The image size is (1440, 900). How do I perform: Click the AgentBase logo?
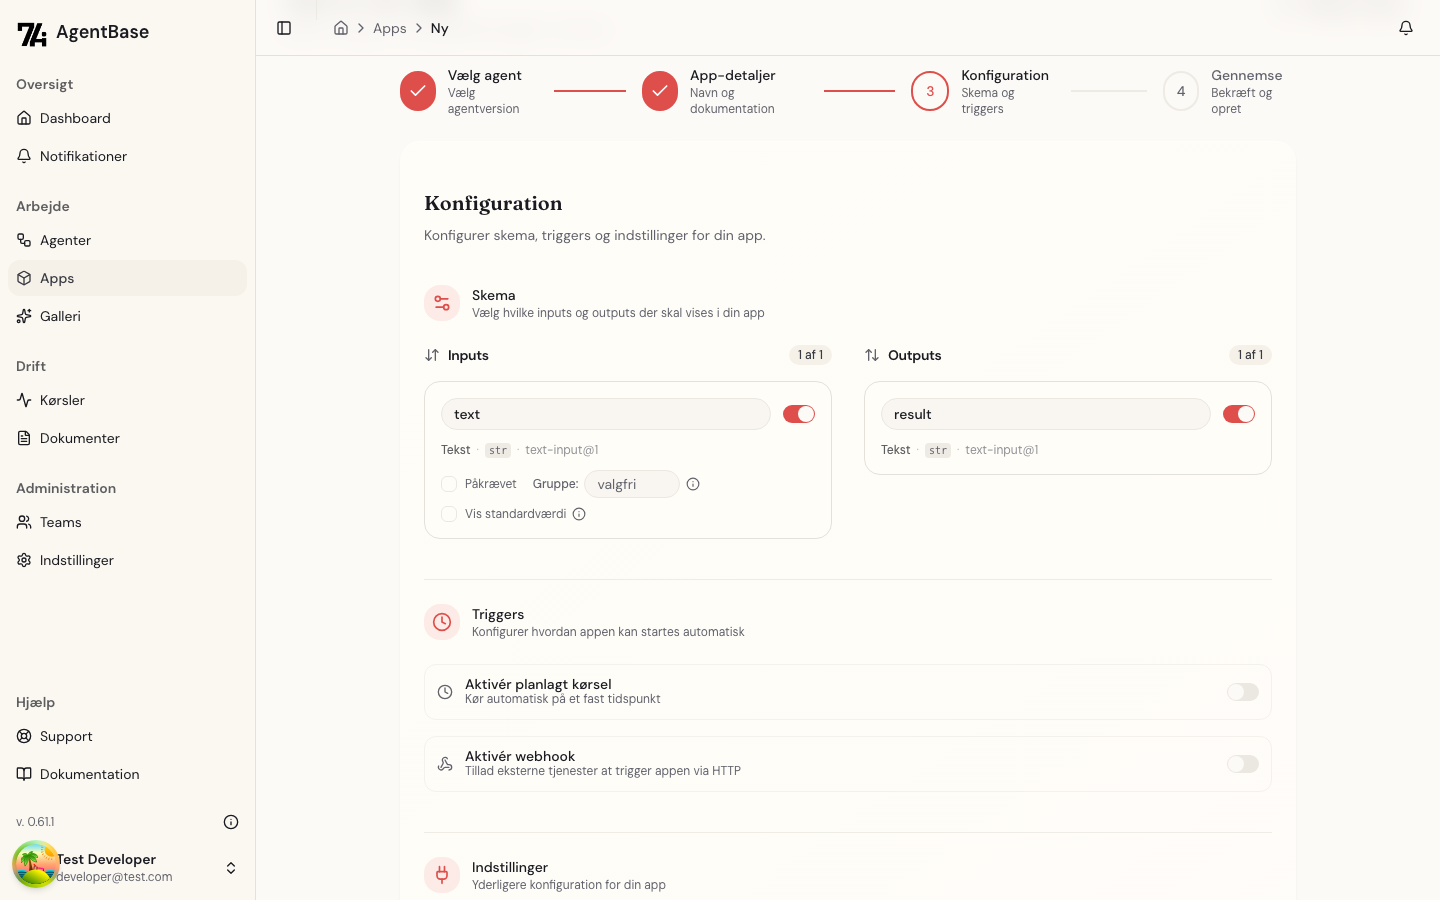coord(83,33)
